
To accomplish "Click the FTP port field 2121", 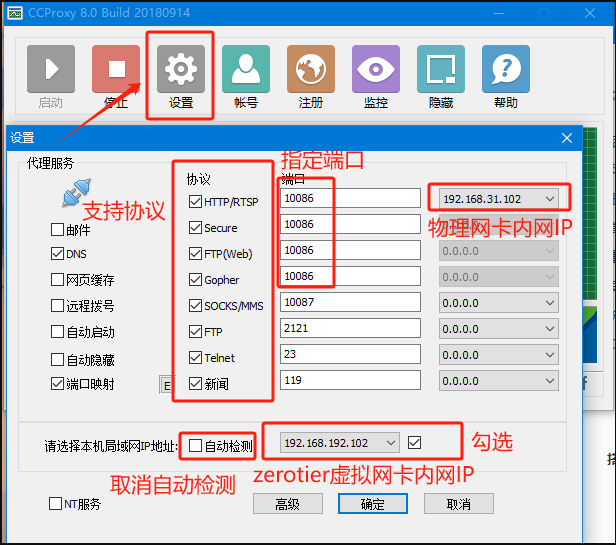I will (350, 328).
